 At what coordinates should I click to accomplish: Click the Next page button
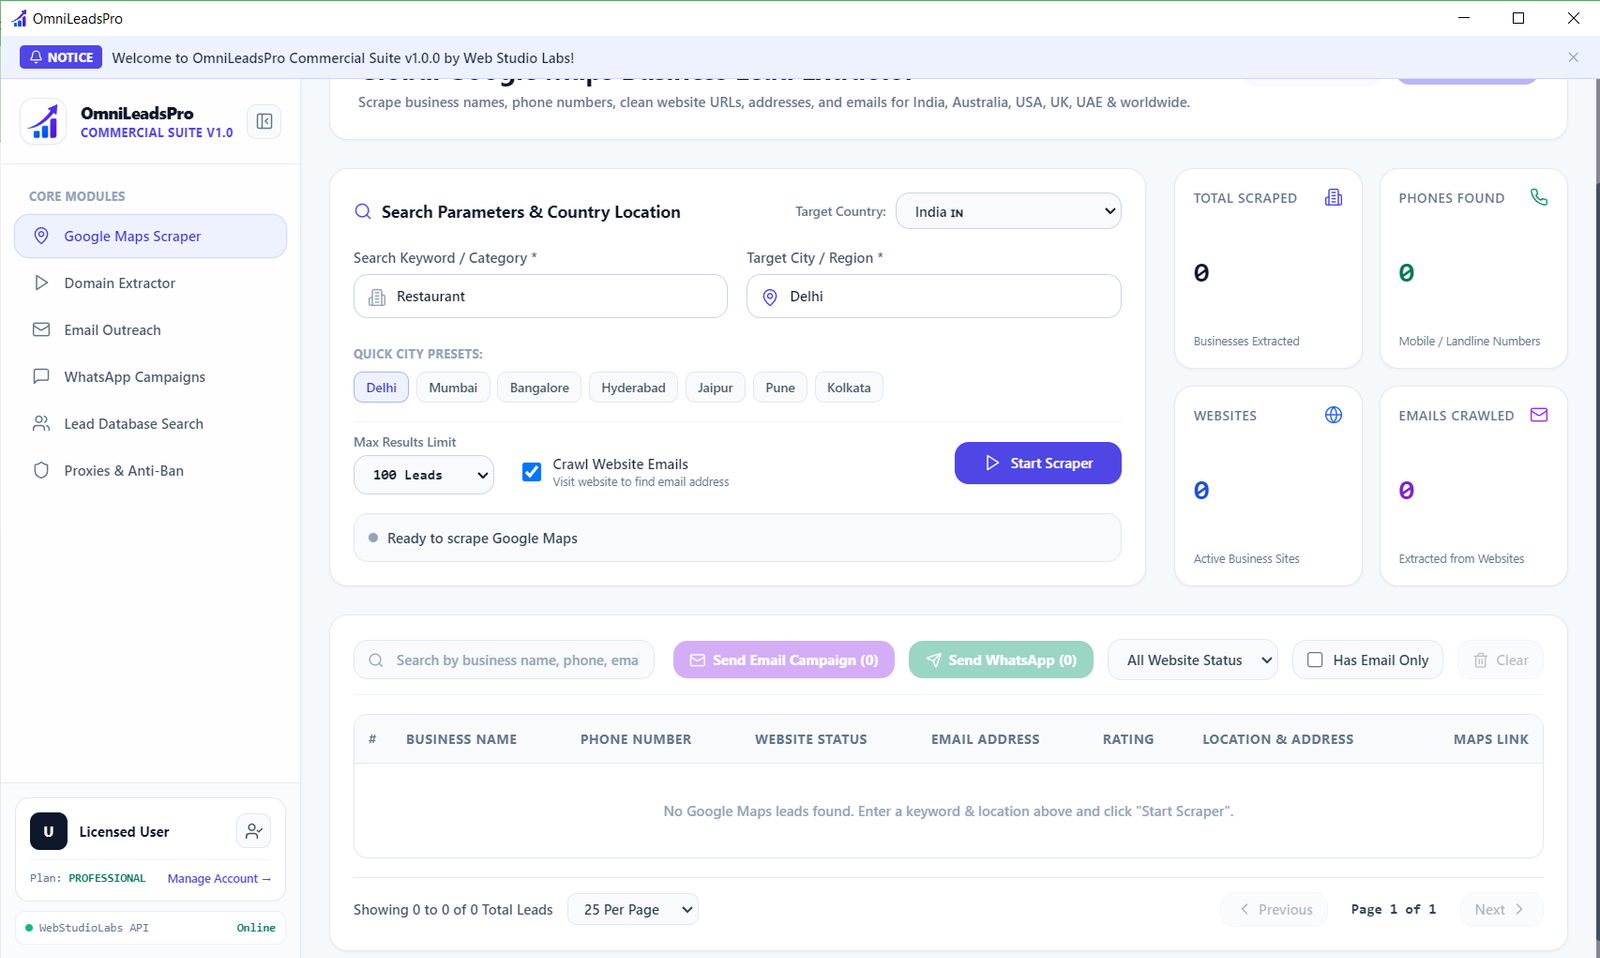[x=1501, y=909]
